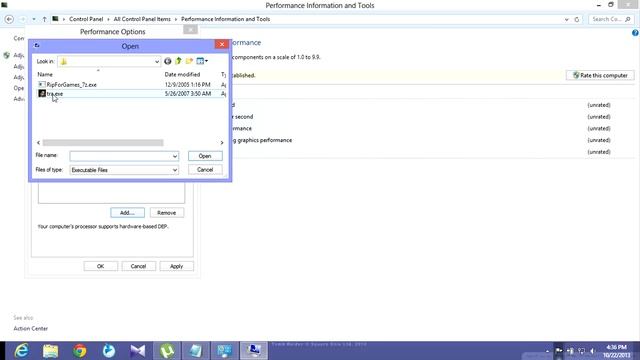Click the horizontal scrollbar thumb in file list
640x360 pixels.
click(103, 143)
